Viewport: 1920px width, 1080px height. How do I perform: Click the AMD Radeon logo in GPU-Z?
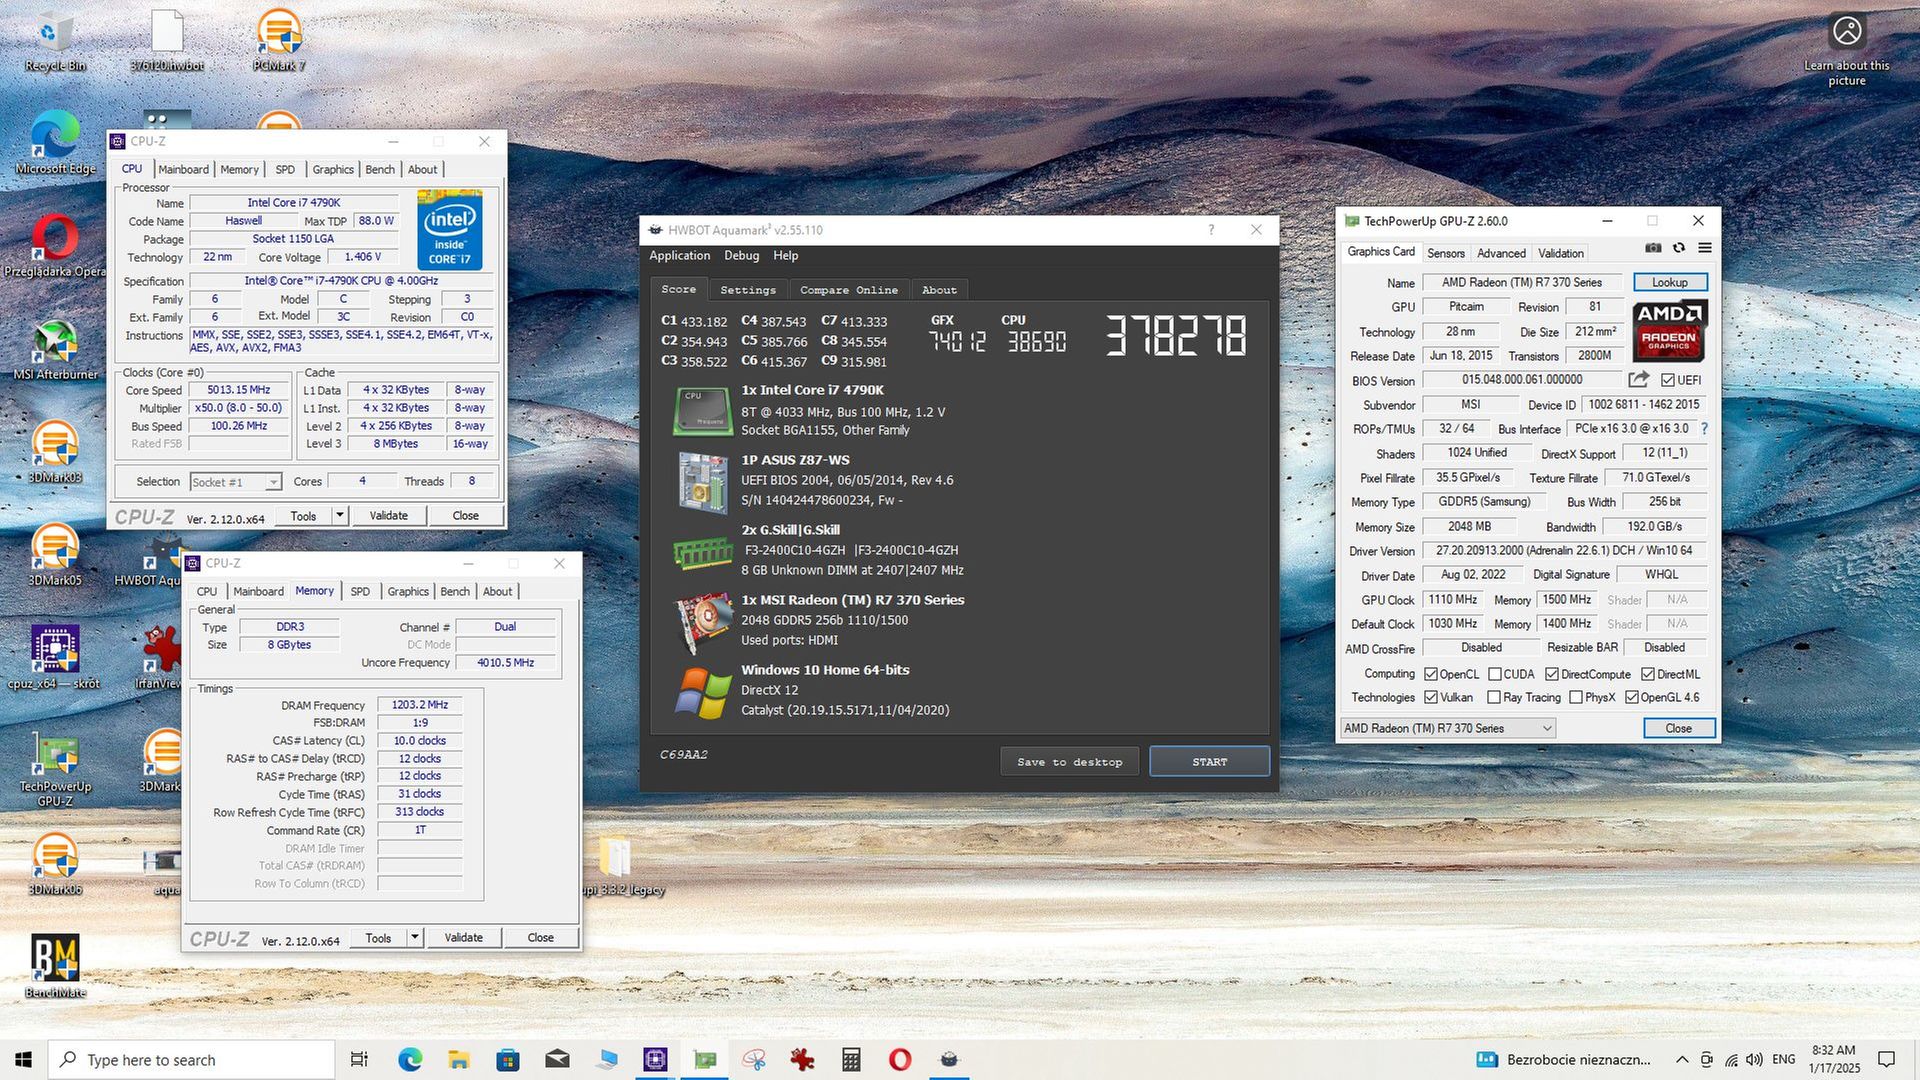click(1669, 331)
